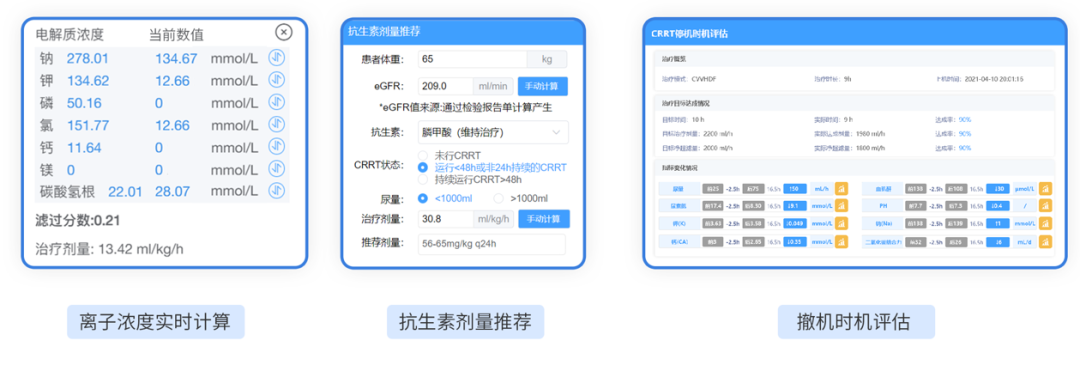The width and height of the screenshot is (1080, 365).
Task: Click the 治疗模式 CVVHDF value
Action: pos(703,79)
